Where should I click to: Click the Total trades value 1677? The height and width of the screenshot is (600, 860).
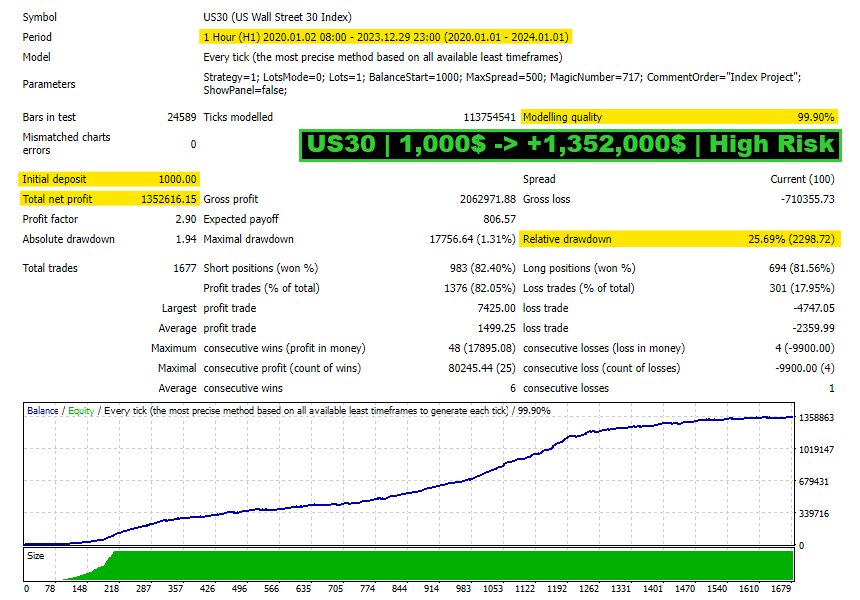185,268
